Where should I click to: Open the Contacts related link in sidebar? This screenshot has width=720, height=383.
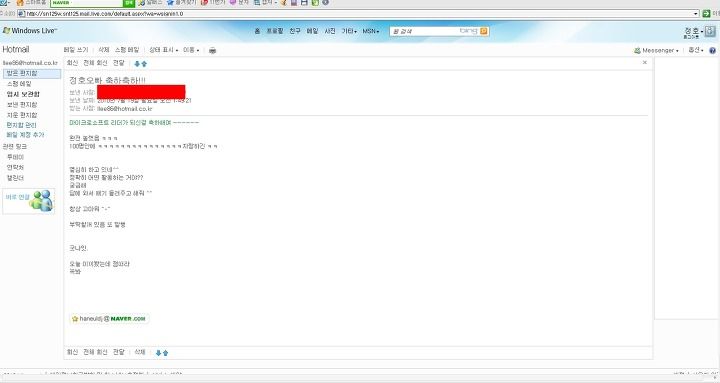15,168
